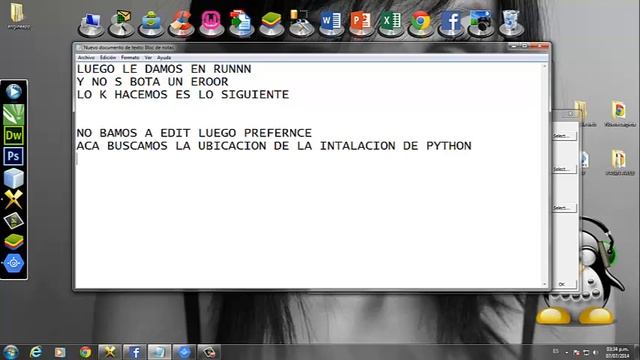Click the word SIGUIENTE in the Notepad text
Viewport: 640px width, 360px height.
click(255, 95)
